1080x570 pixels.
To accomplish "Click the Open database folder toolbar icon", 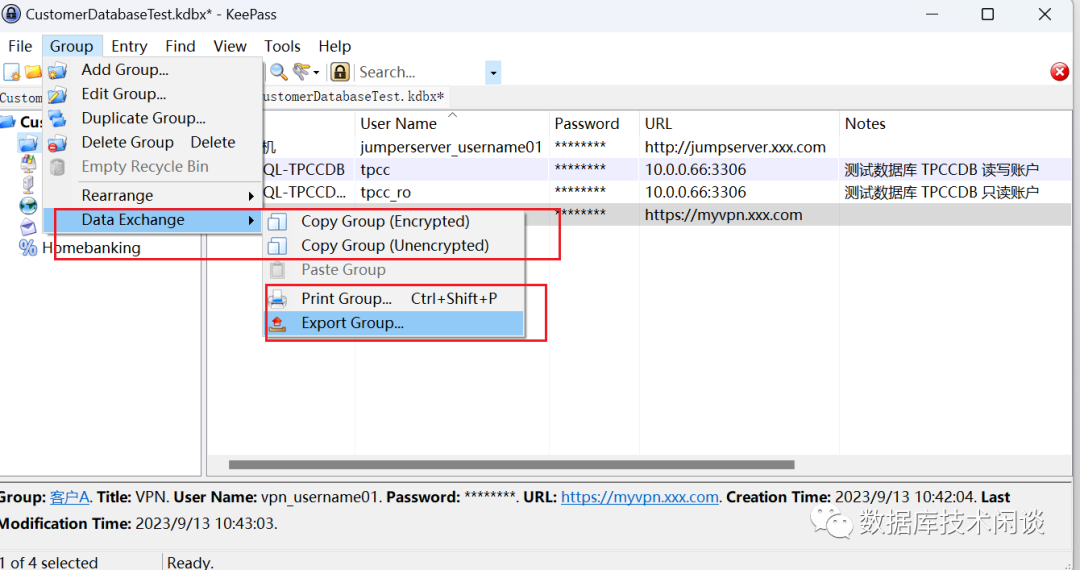I will pyautogui.click(x=33, y=72).
